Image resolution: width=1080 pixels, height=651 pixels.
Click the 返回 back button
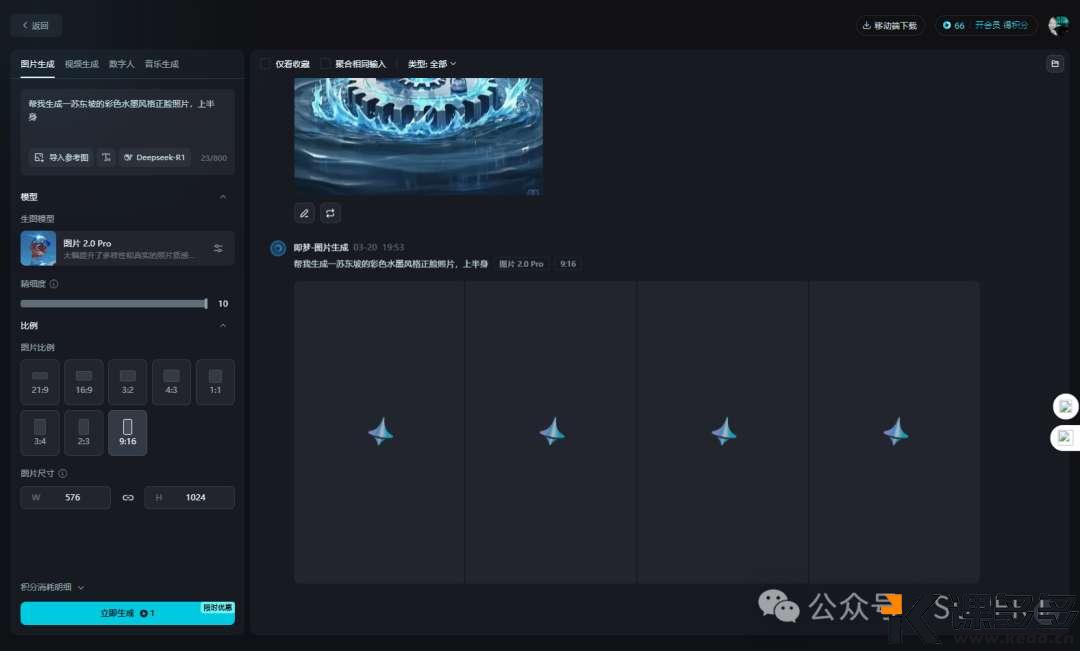(x=36, y=26)
